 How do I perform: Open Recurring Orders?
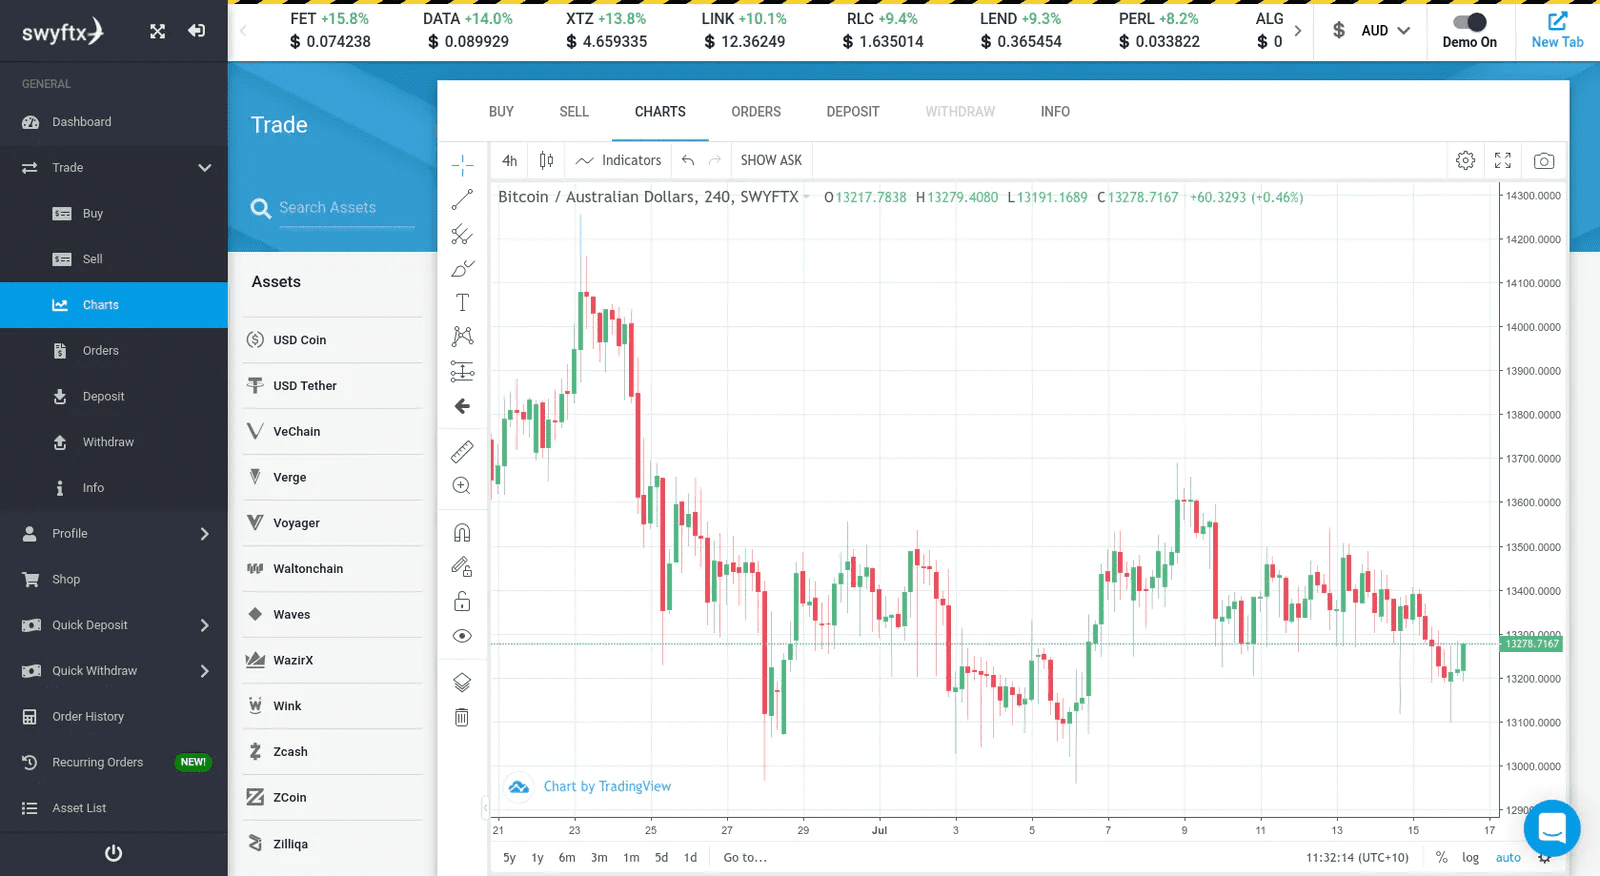[x=114, y=762]
